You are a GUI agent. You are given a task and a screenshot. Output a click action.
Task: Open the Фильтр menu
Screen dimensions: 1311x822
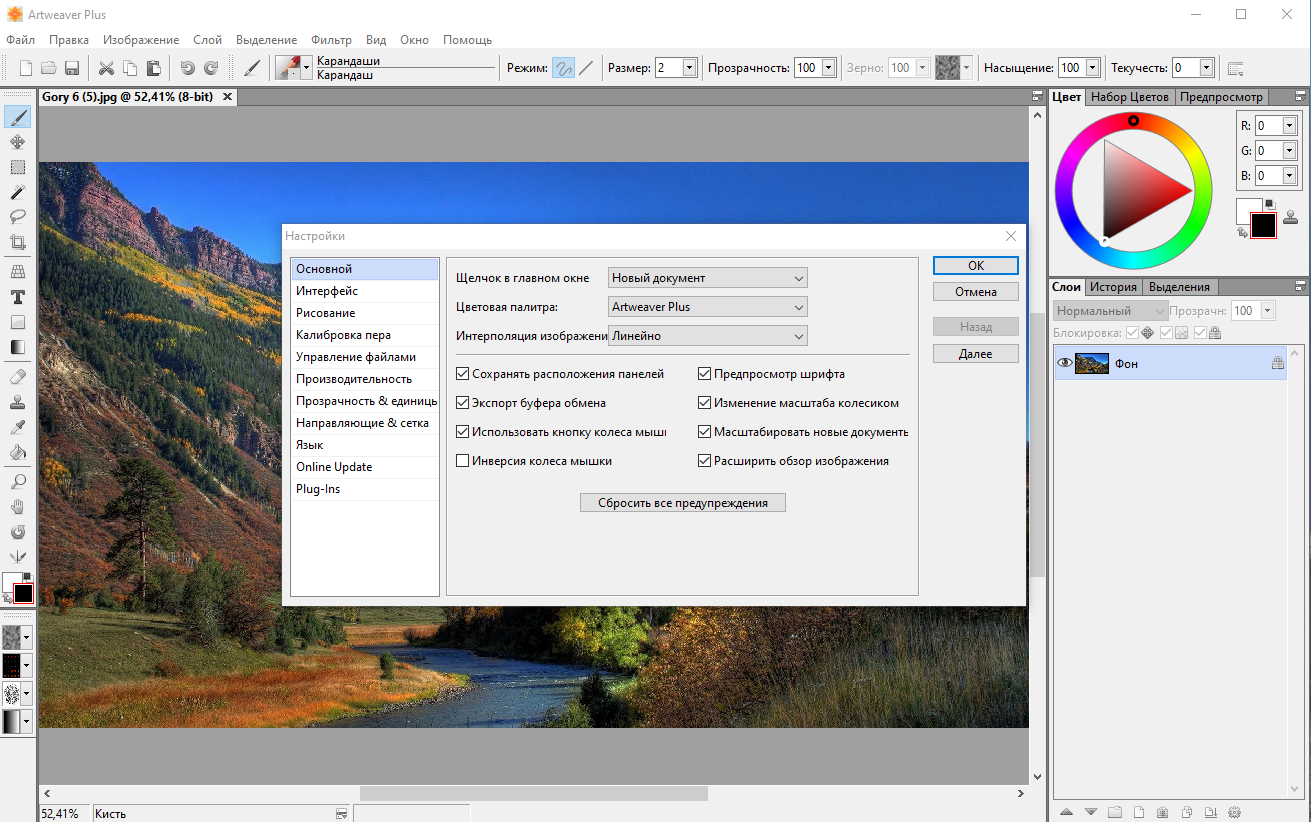pyautogui.click(x=331, y=40)
